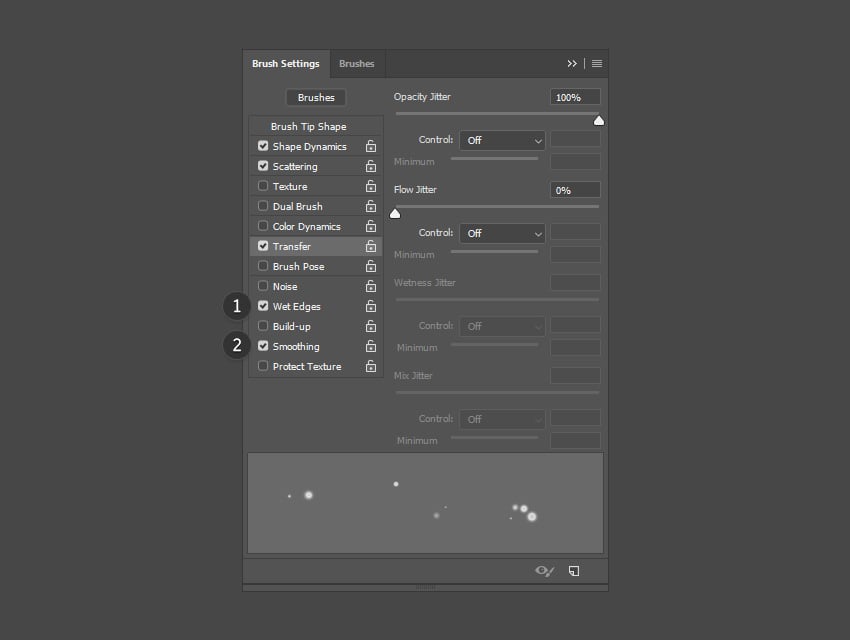Lock the Scattering settings

371,166
